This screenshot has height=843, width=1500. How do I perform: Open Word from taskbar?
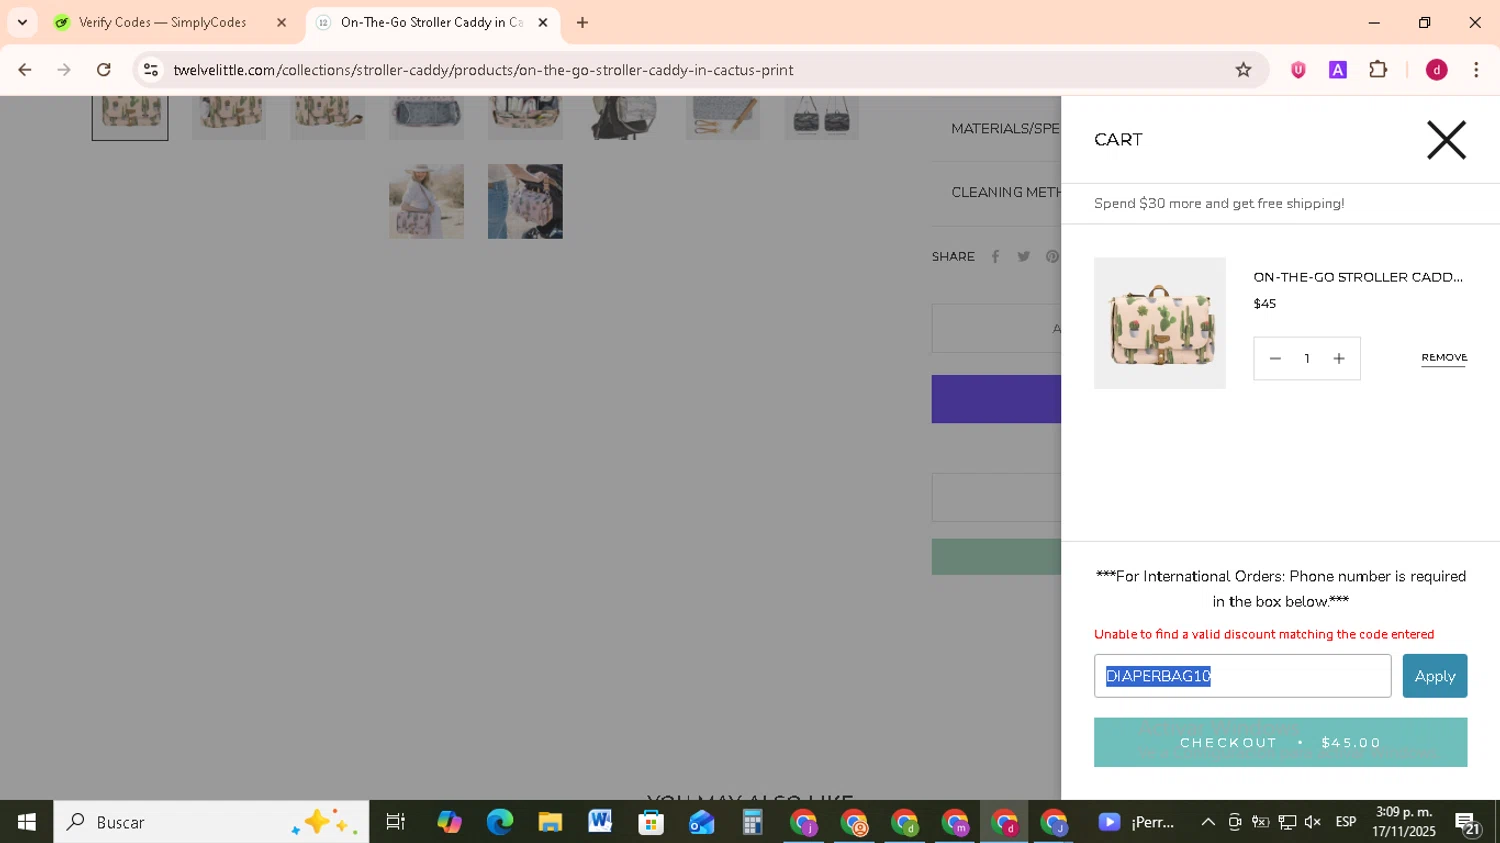tap(600, 822)
